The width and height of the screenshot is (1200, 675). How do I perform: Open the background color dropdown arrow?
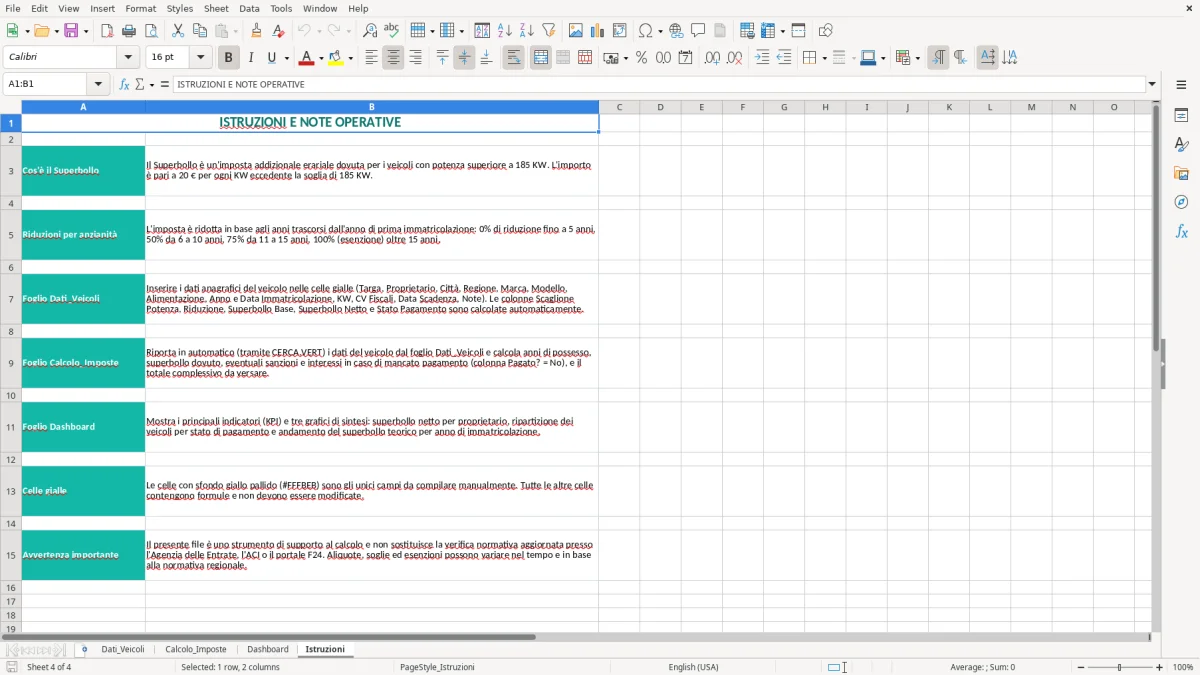point(350,58)
